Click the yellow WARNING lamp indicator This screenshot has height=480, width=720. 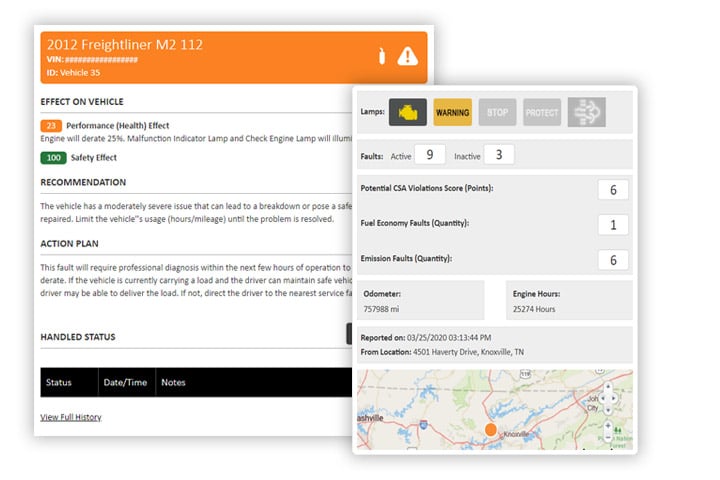click(452, 113)
